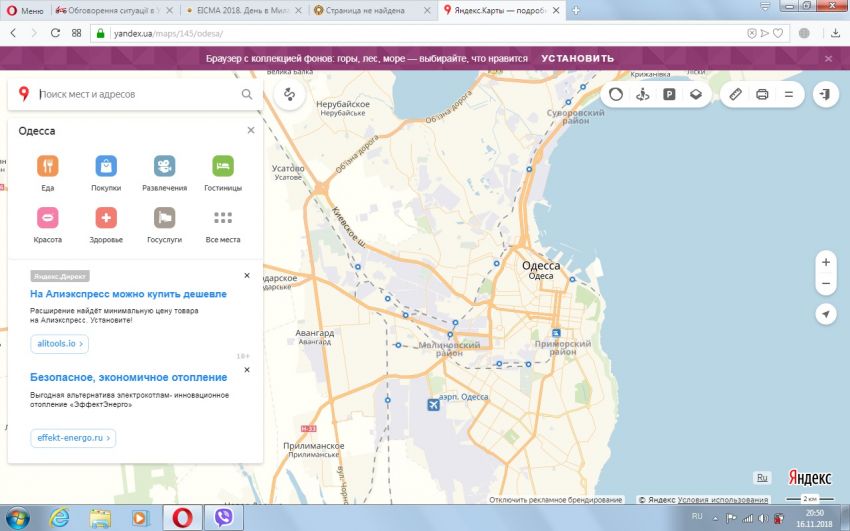Open the Windows Start button
Viewport: 850px width, 531px height.
pyautogui.click(x=17, y=518)
